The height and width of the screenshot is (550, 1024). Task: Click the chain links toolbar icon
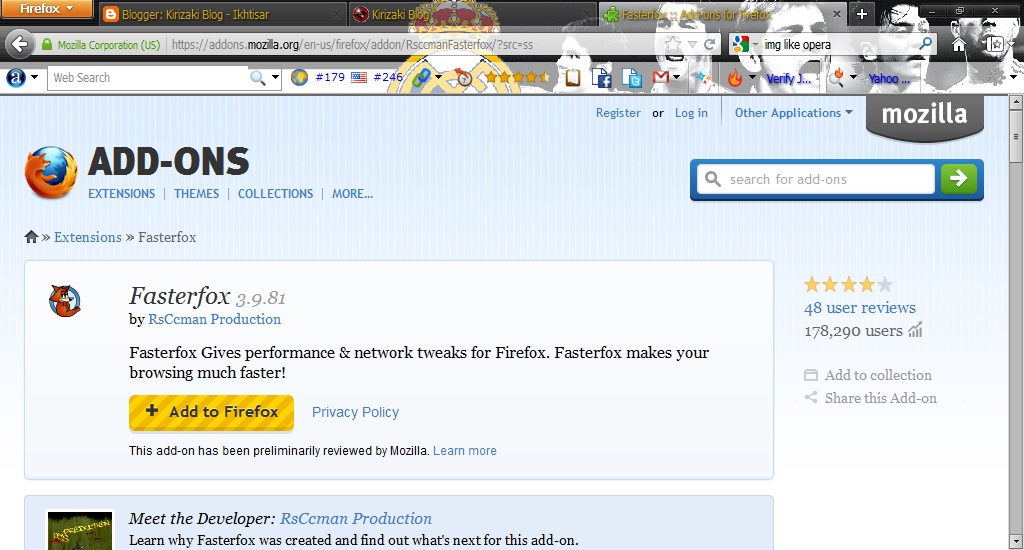(421, 78)
